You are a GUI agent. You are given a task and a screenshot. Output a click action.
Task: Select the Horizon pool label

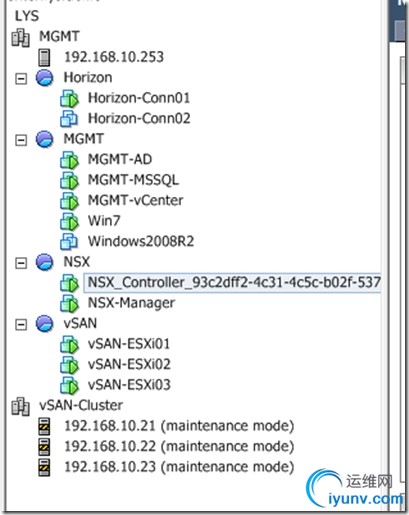(88, 77)
